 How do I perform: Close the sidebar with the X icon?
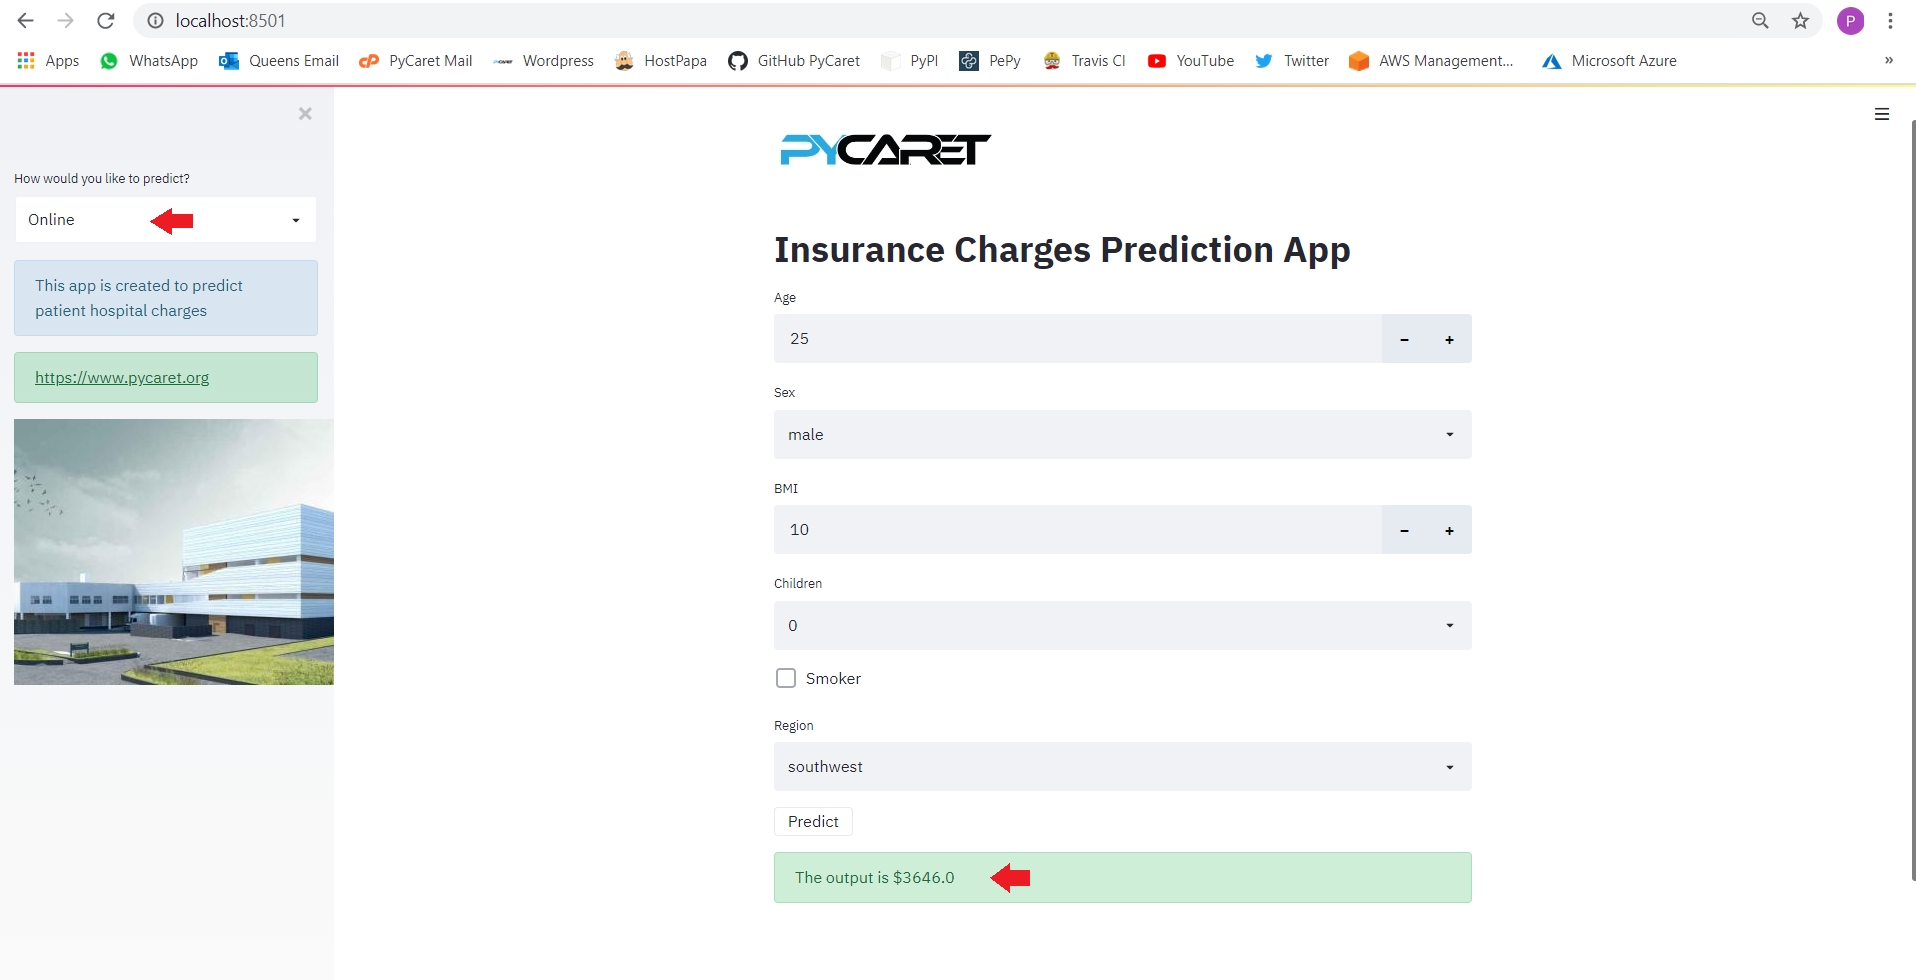305,114
